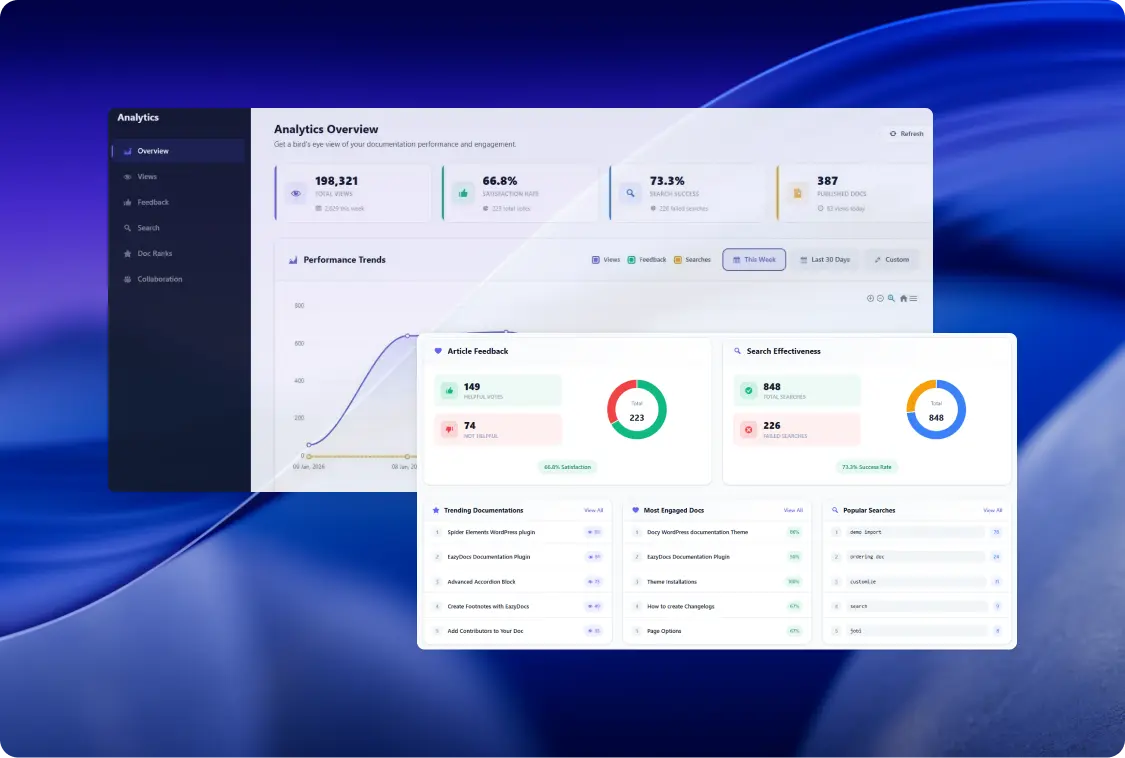The height and width of the screenshot is (758, 1125).
Task: Click the chart zoom-in plus icon
Action: (x=870, y=298)
